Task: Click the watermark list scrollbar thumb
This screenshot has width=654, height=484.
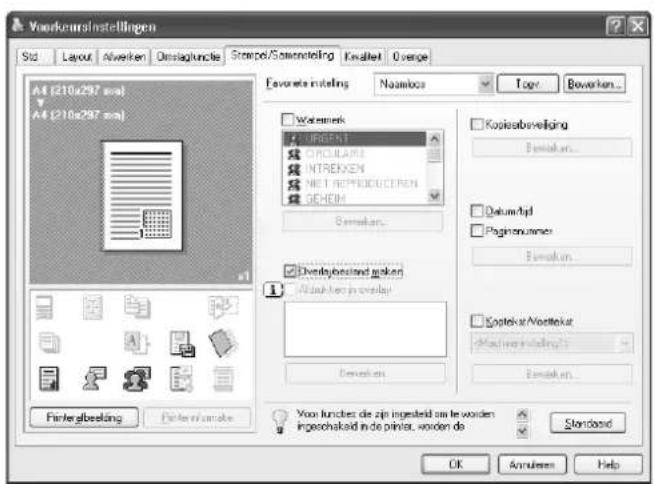Action: [x=435, y=154]
